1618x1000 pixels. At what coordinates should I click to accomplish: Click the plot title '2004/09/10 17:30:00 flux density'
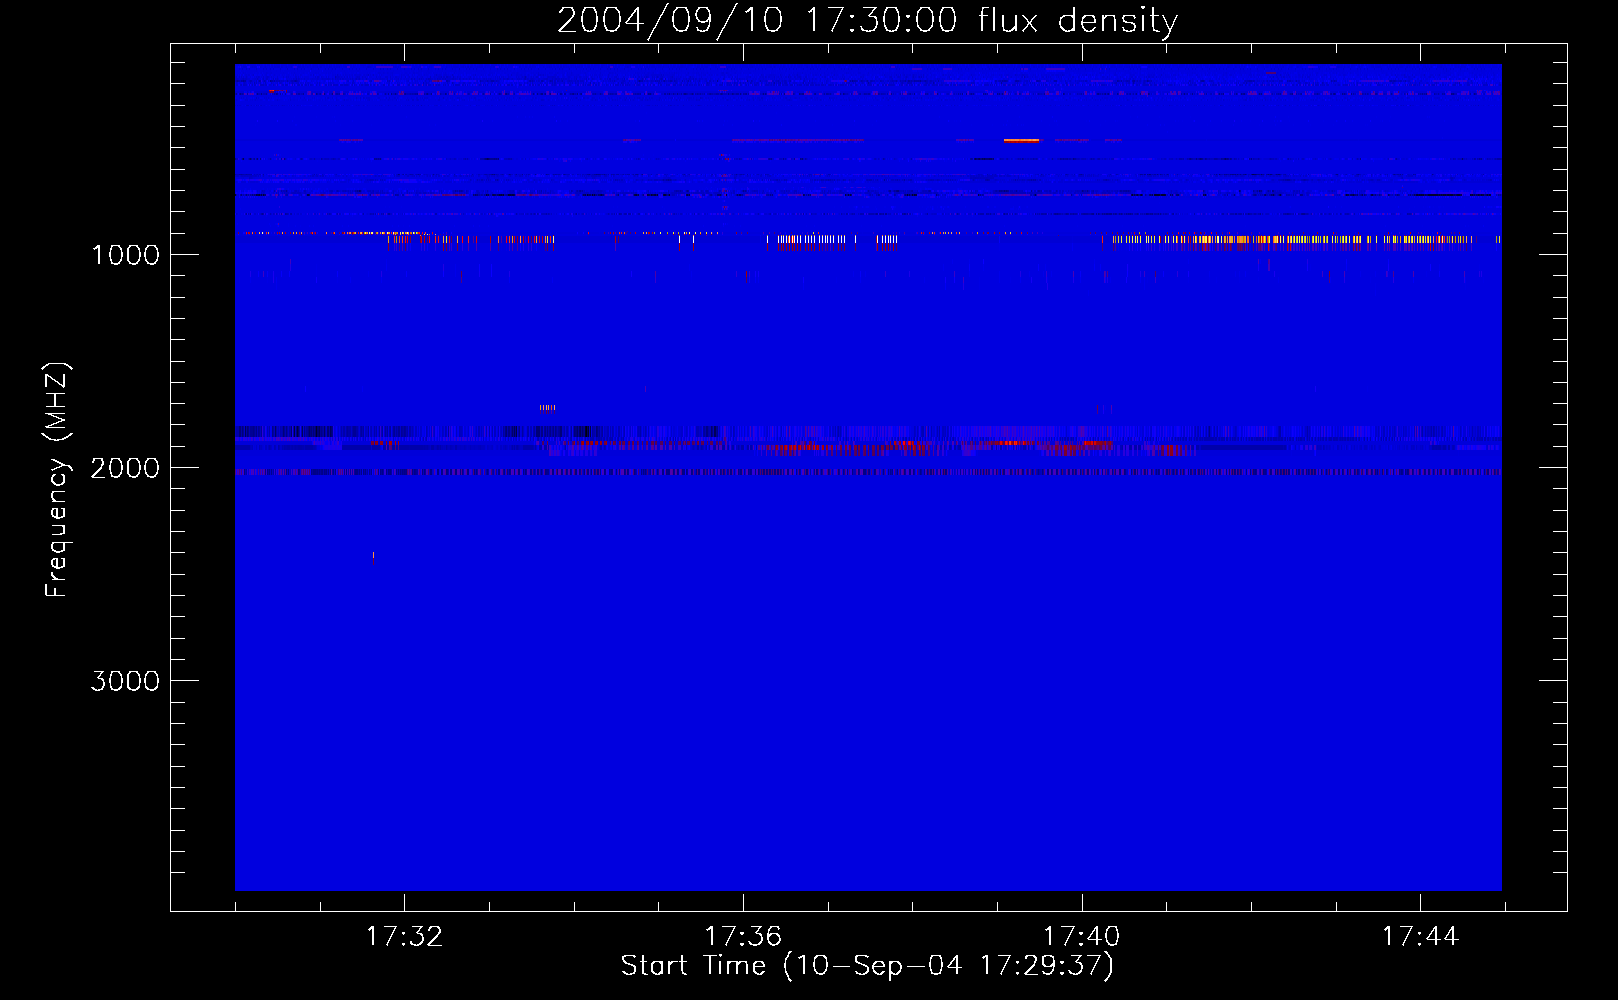tap(867, 20)
